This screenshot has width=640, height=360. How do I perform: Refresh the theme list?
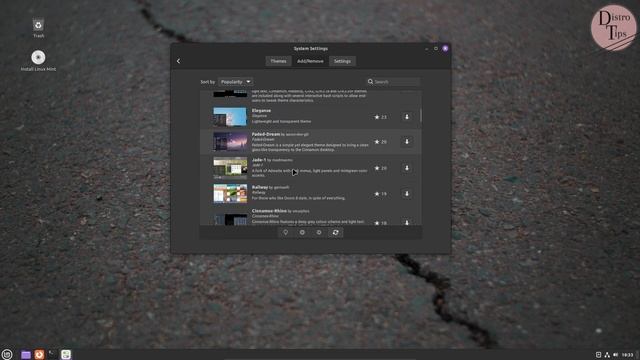[336, 232]
